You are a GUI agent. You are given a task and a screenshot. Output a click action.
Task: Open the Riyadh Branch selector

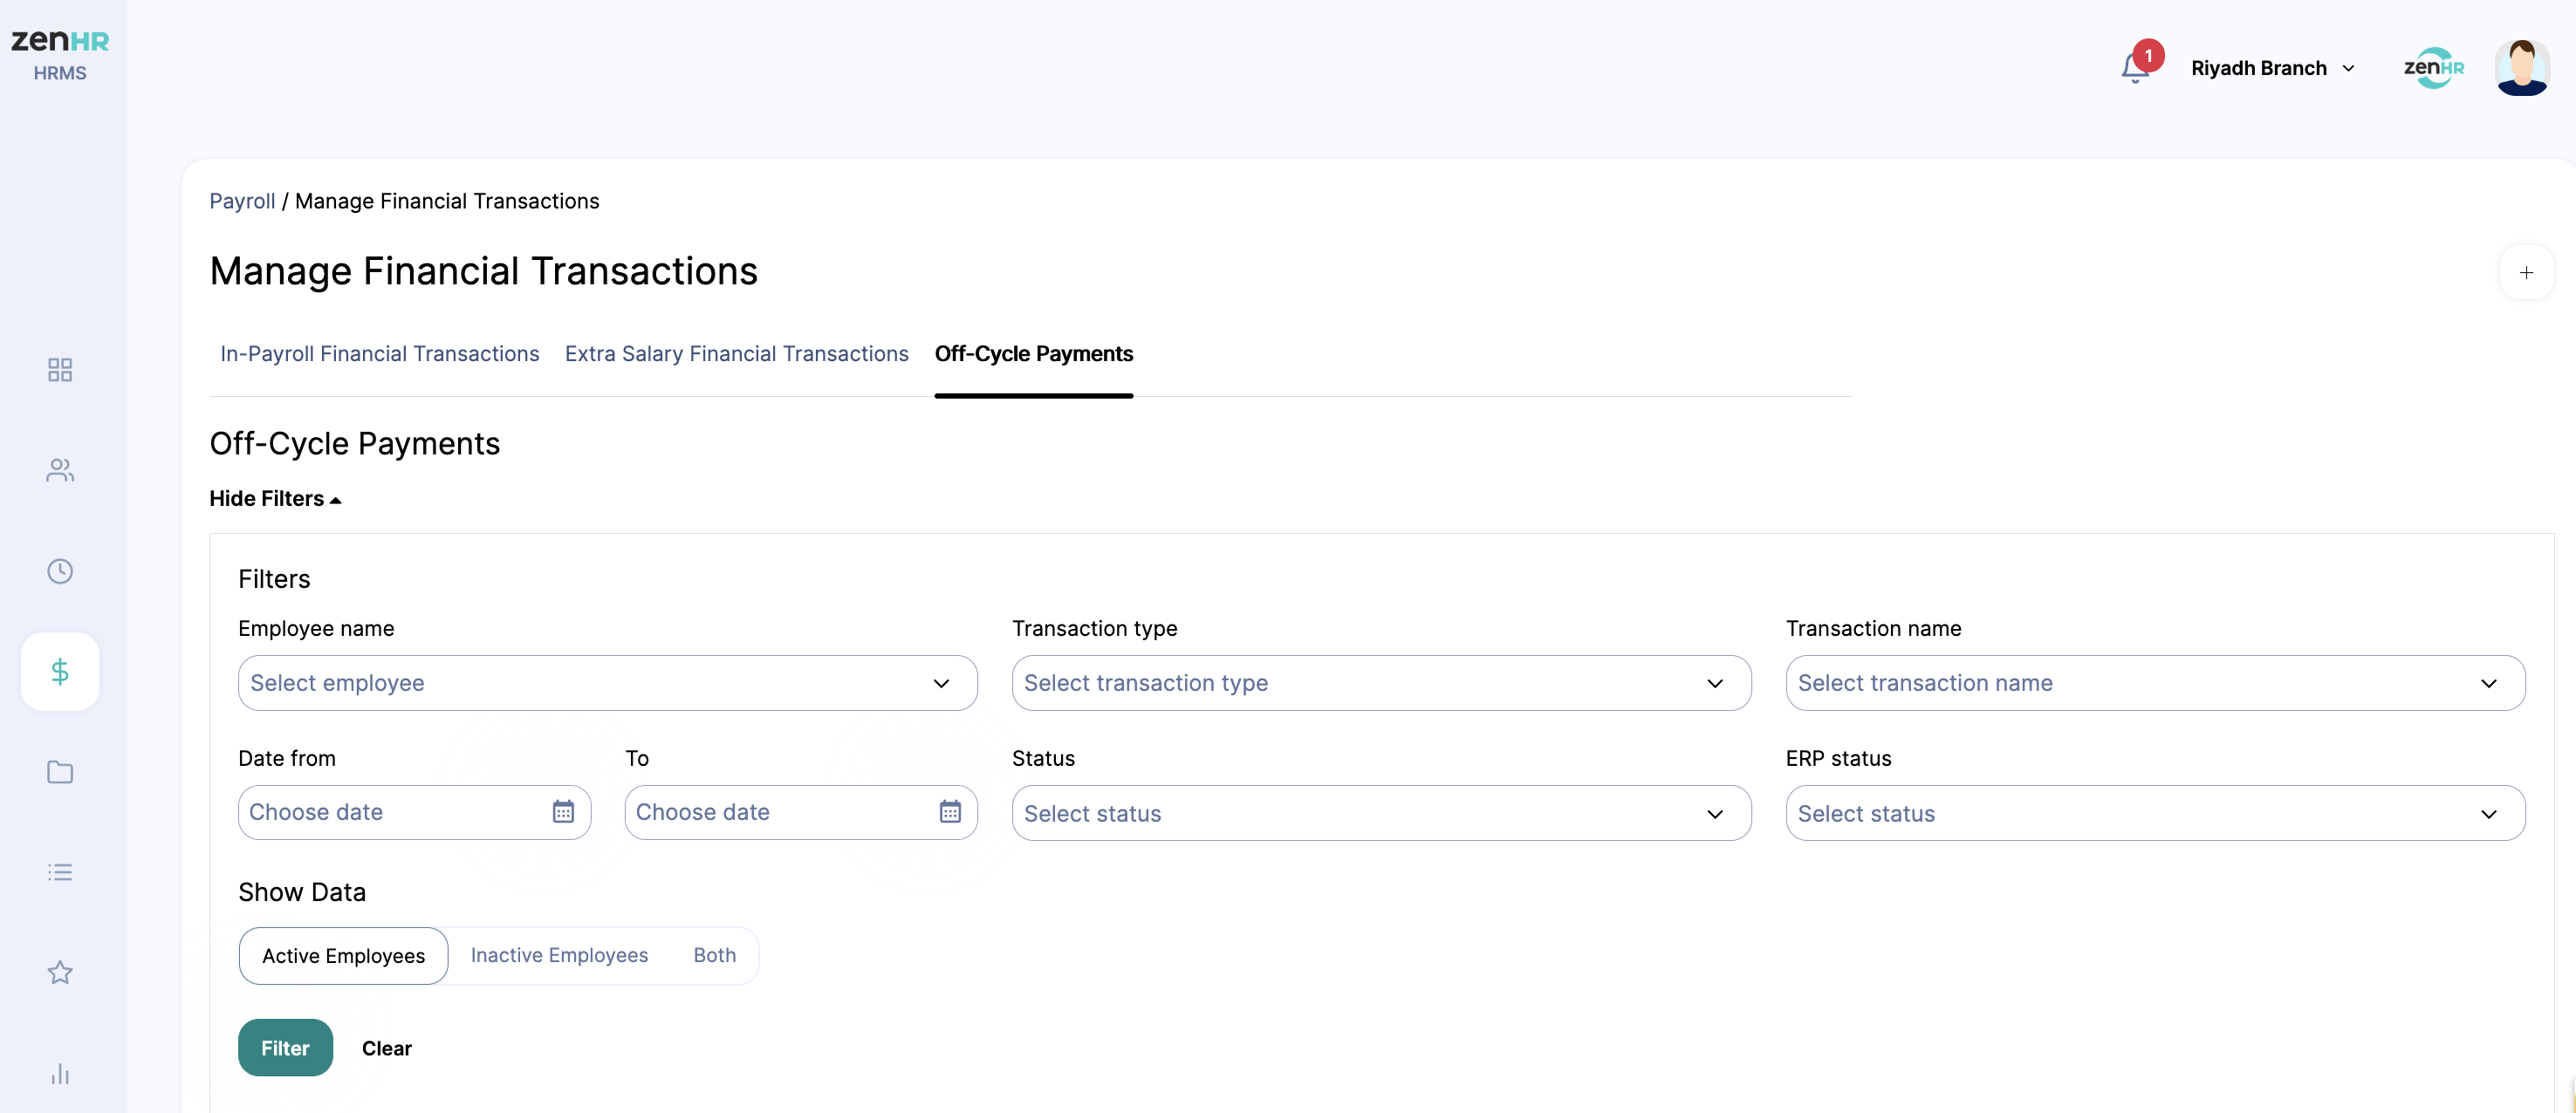[x=2272, y=68]
